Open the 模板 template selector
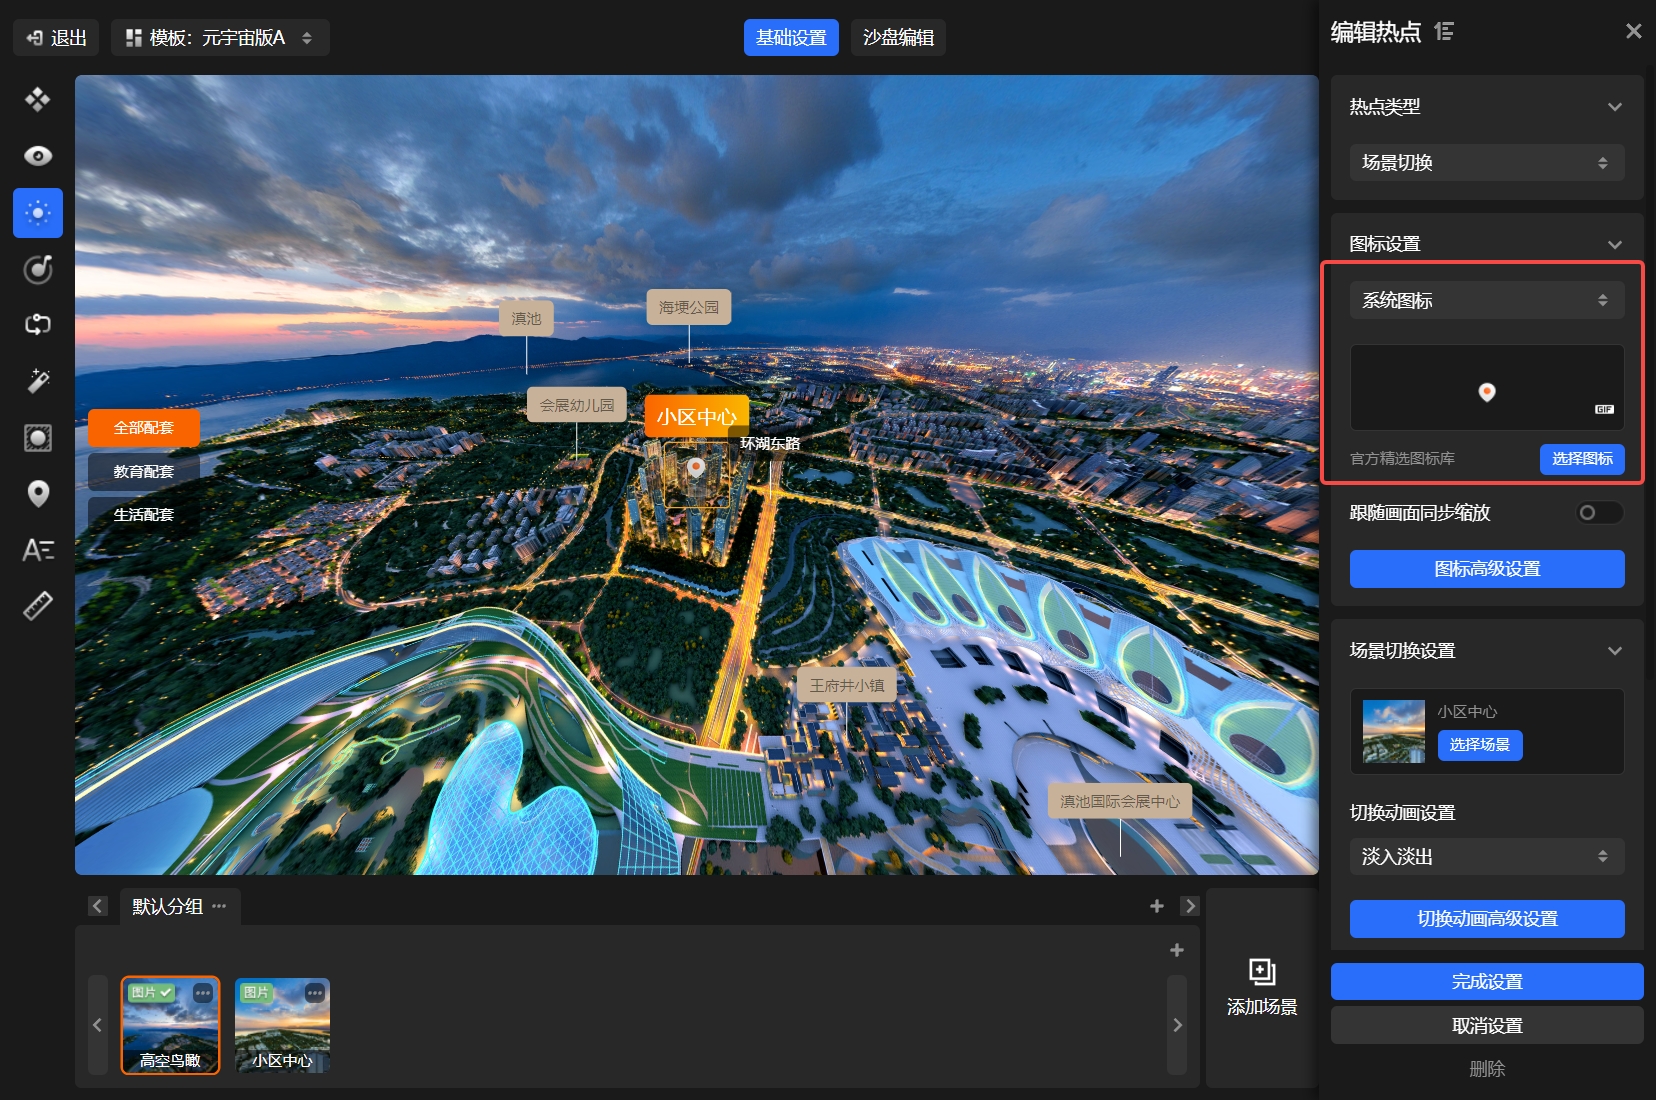Screen dimensions: 1656x1100 click(x=220, y=38)
